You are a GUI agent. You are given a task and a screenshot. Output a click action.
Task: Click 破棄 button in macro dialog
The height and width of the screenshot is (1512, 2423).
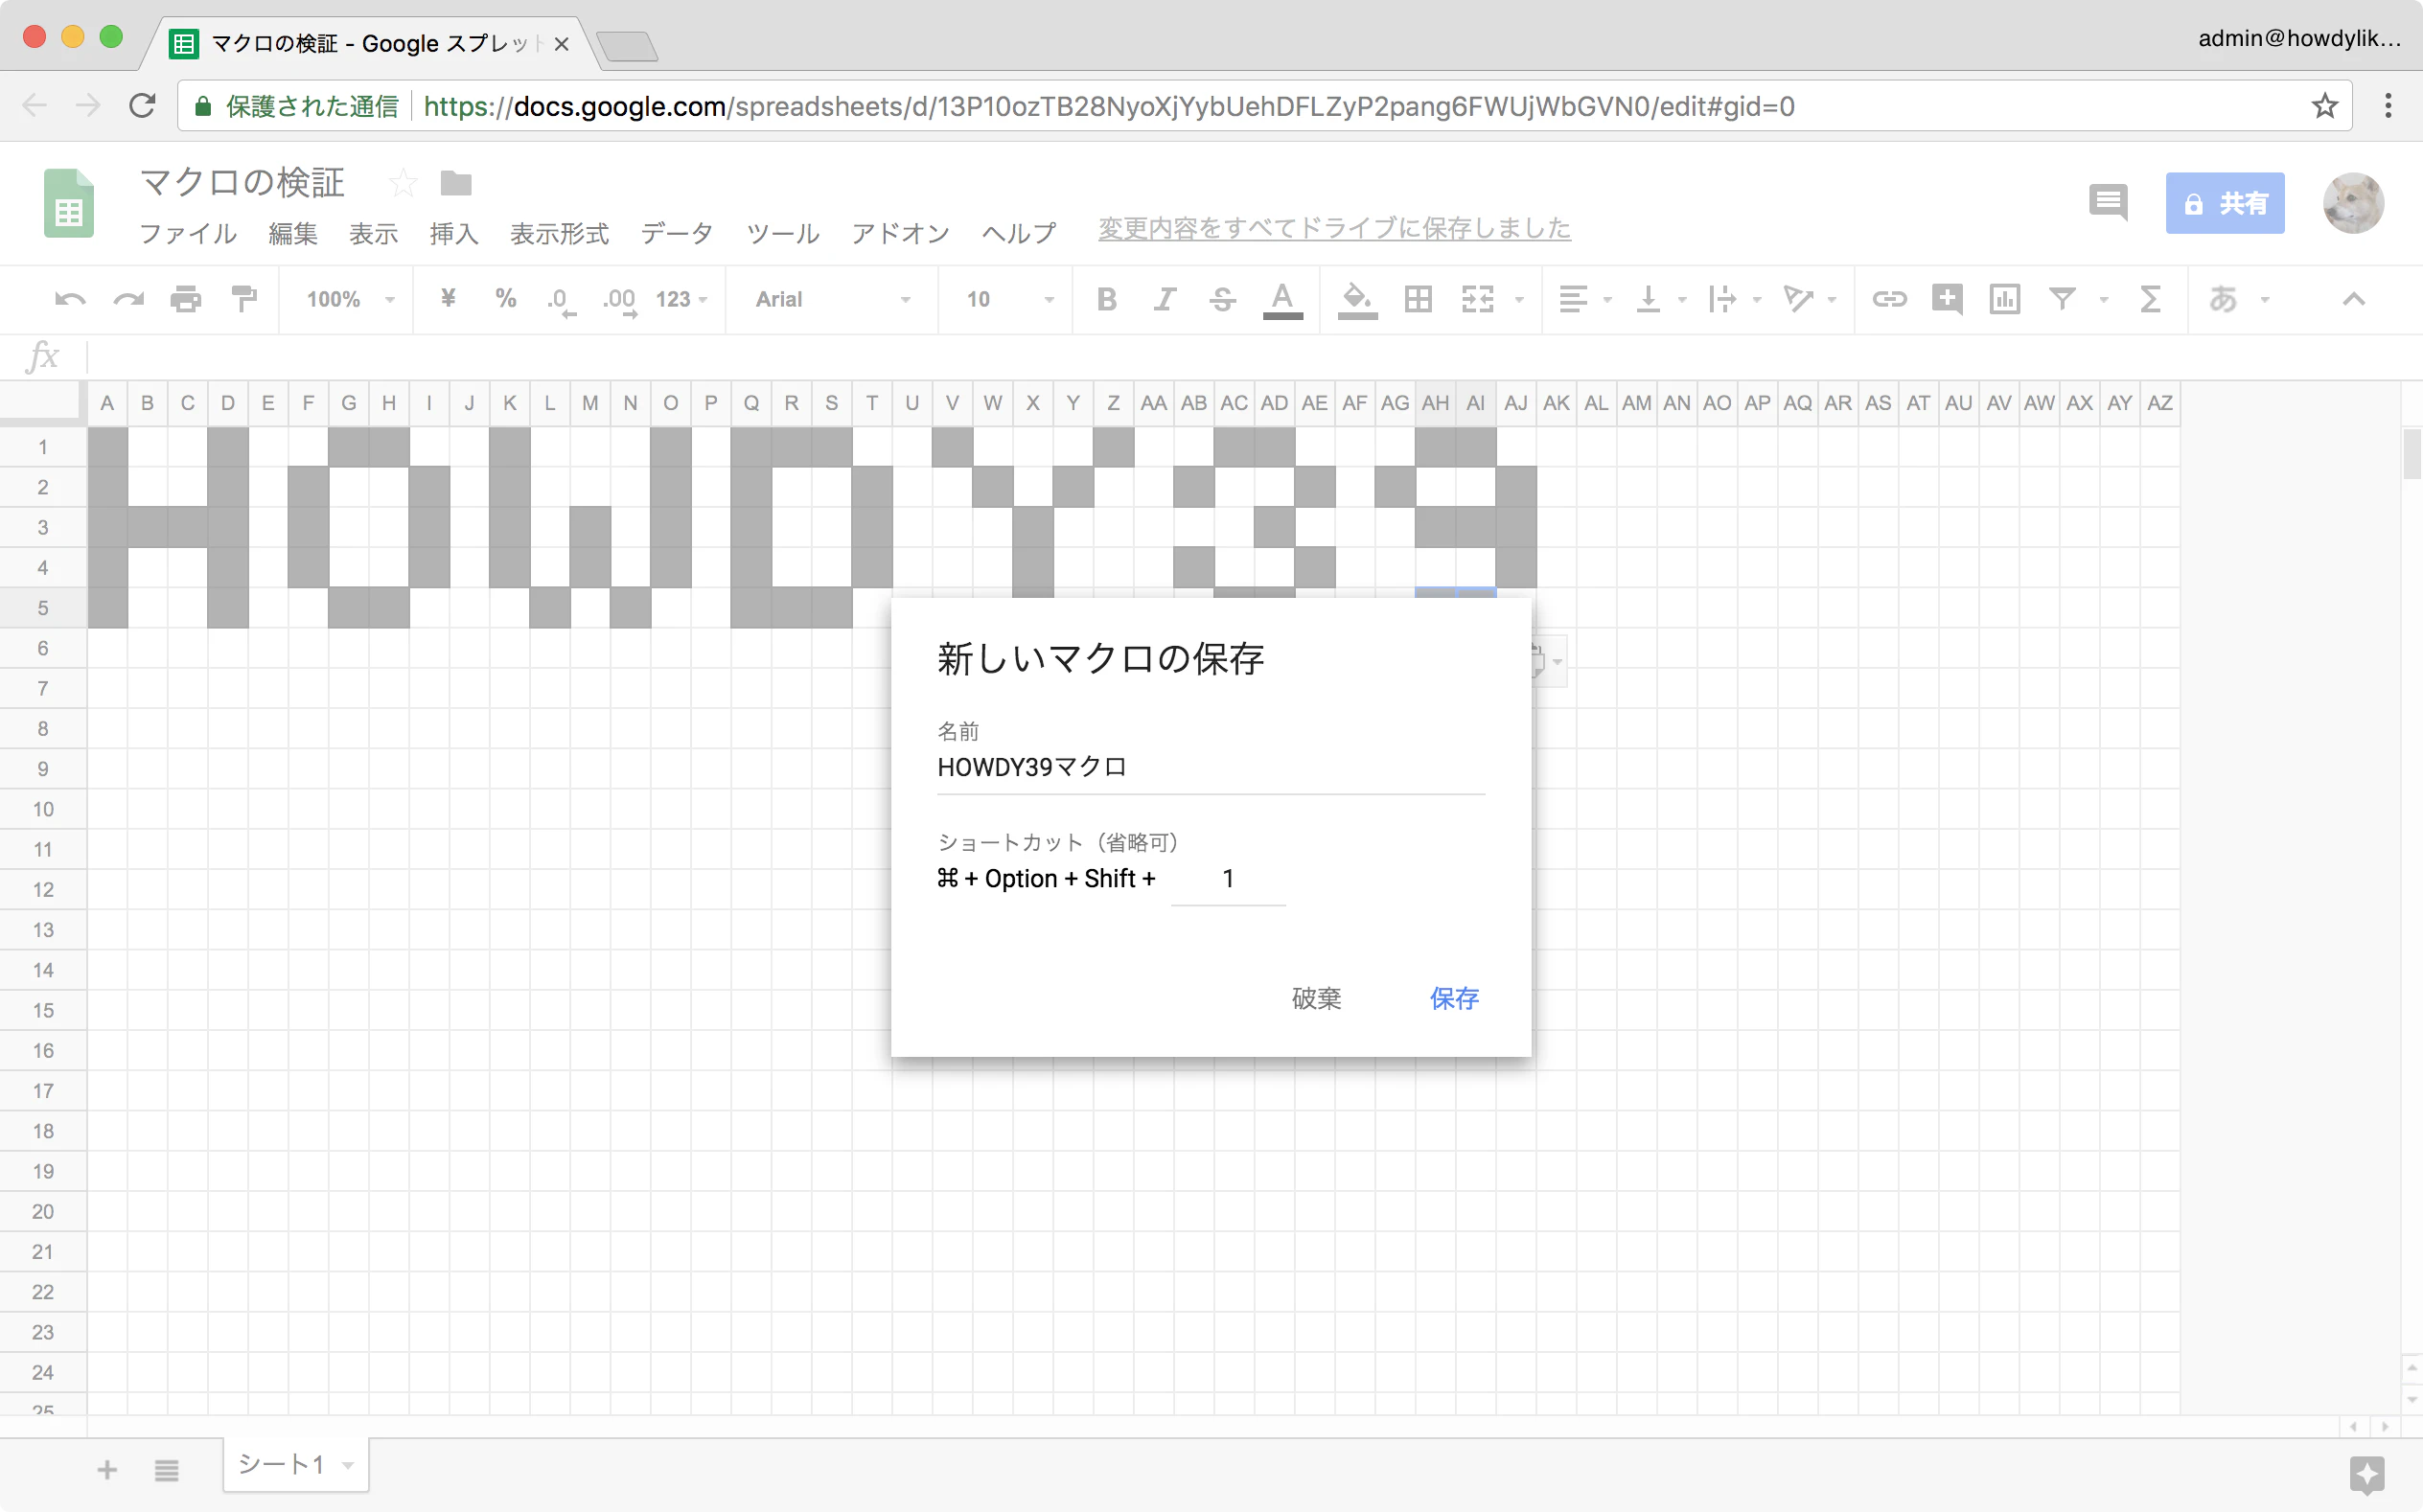coord(1316,998)
